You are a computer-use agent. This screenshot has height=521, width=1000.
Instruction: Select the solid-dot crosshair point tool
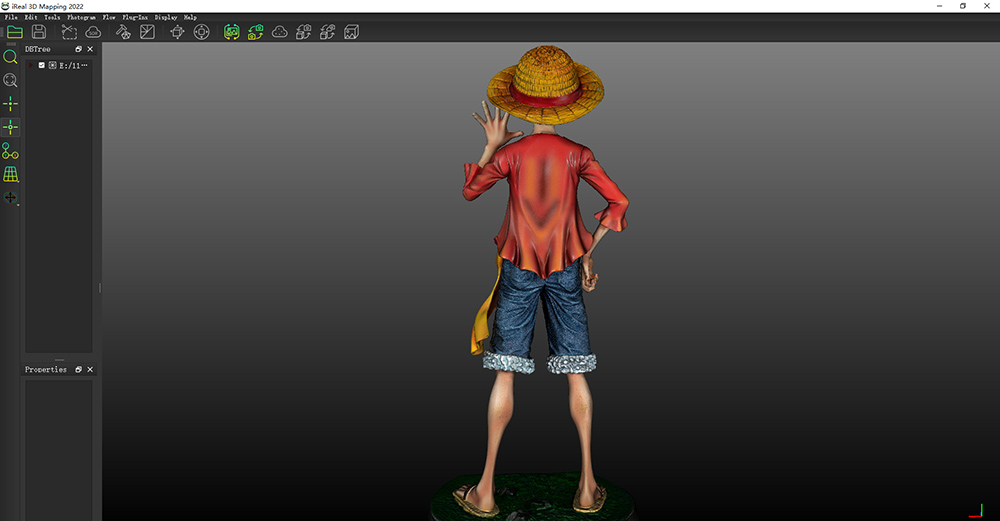pyautogui.click(x=10, y=103)
